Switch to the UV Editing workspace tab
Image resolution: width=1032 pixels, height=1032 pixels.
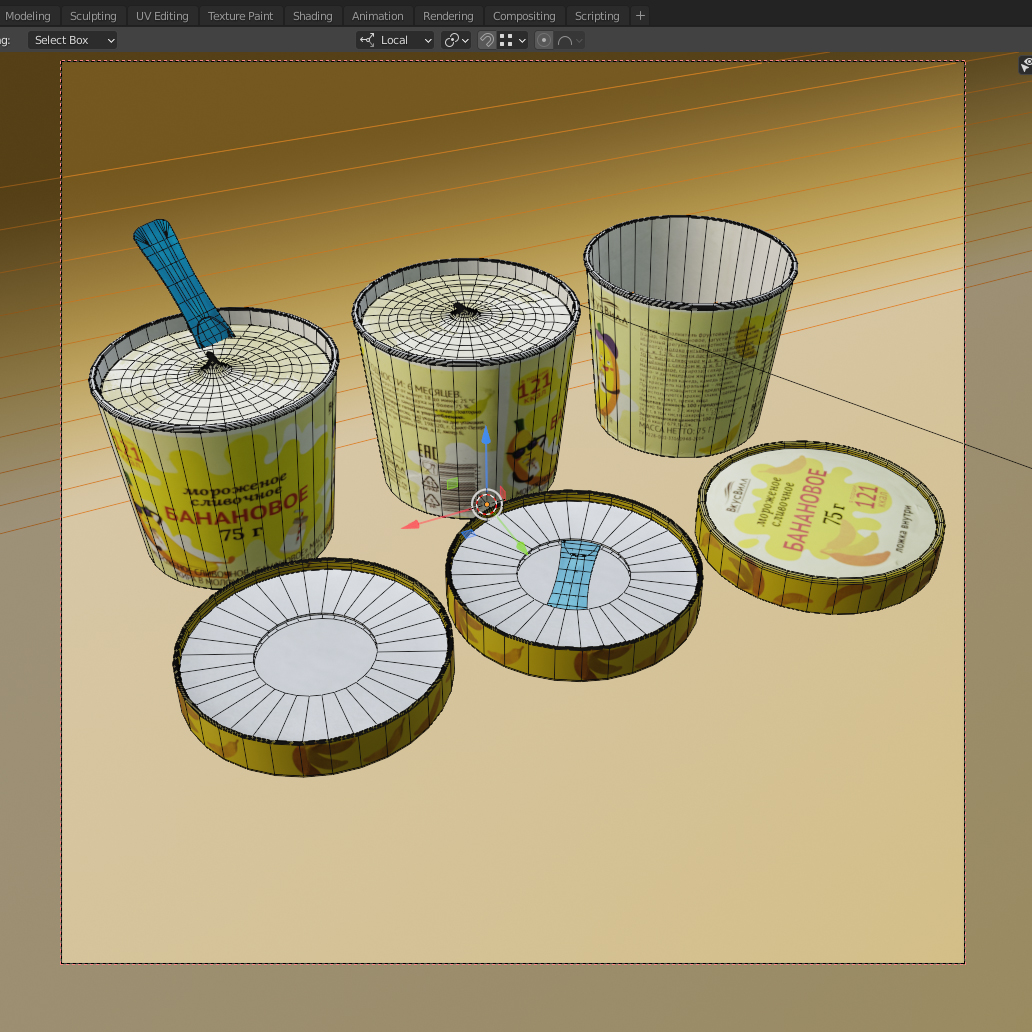[x=162, y=16]
